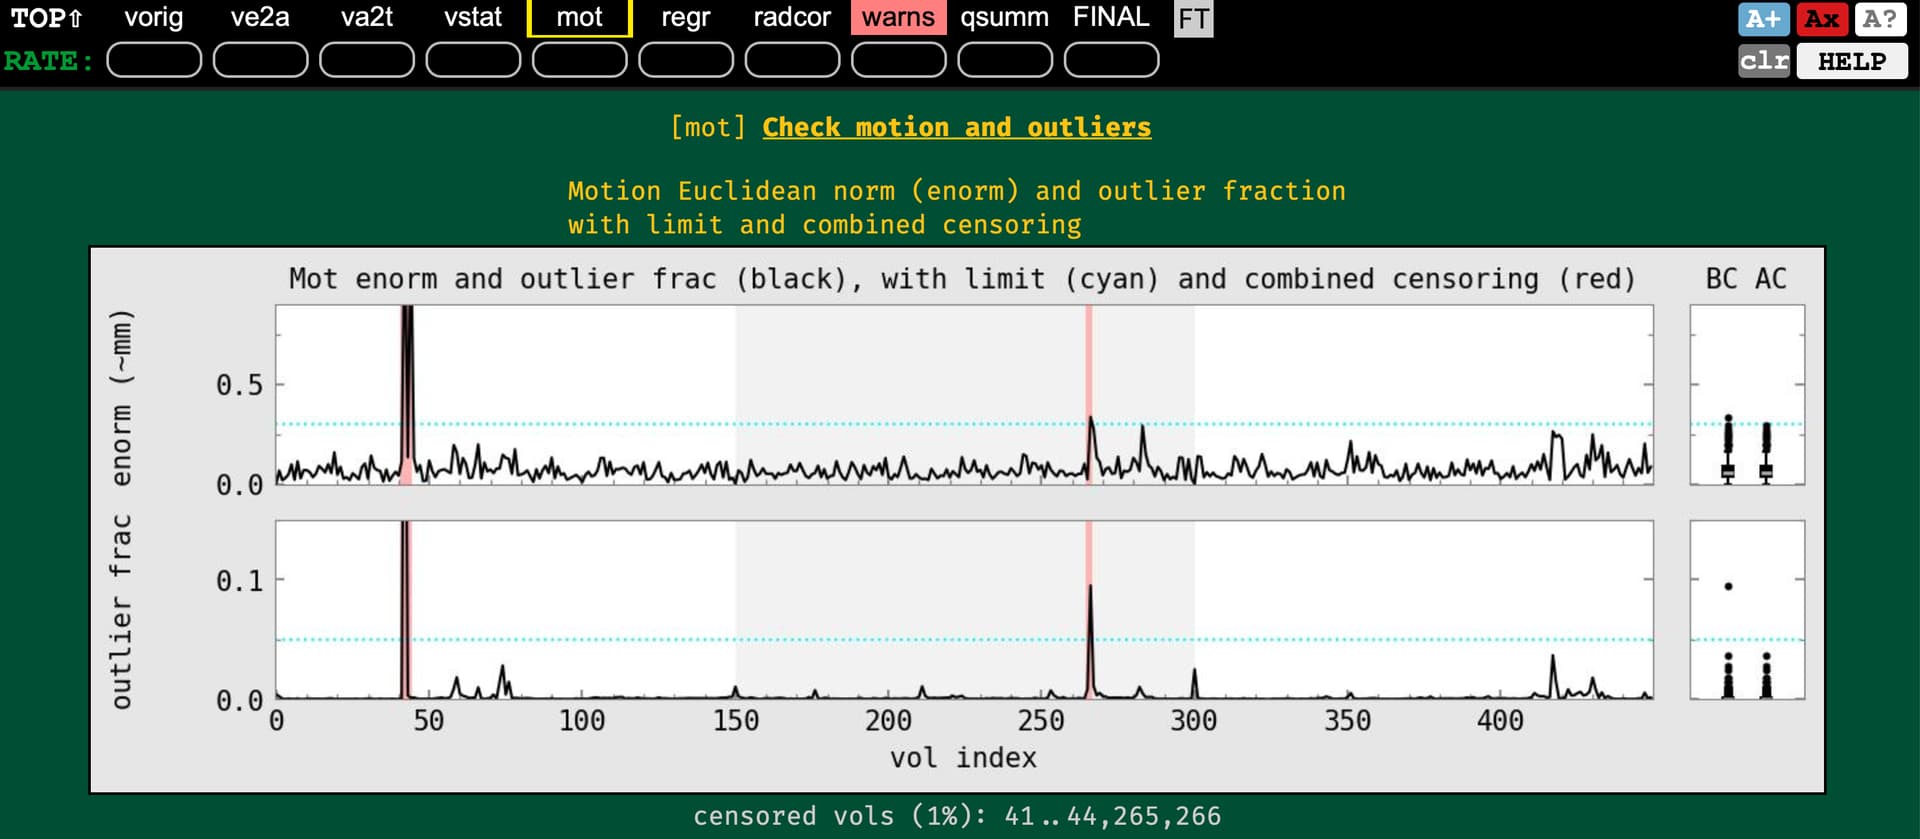Open the FINAL section tab
This screenshot has width=1920, height=839.
1111,18
